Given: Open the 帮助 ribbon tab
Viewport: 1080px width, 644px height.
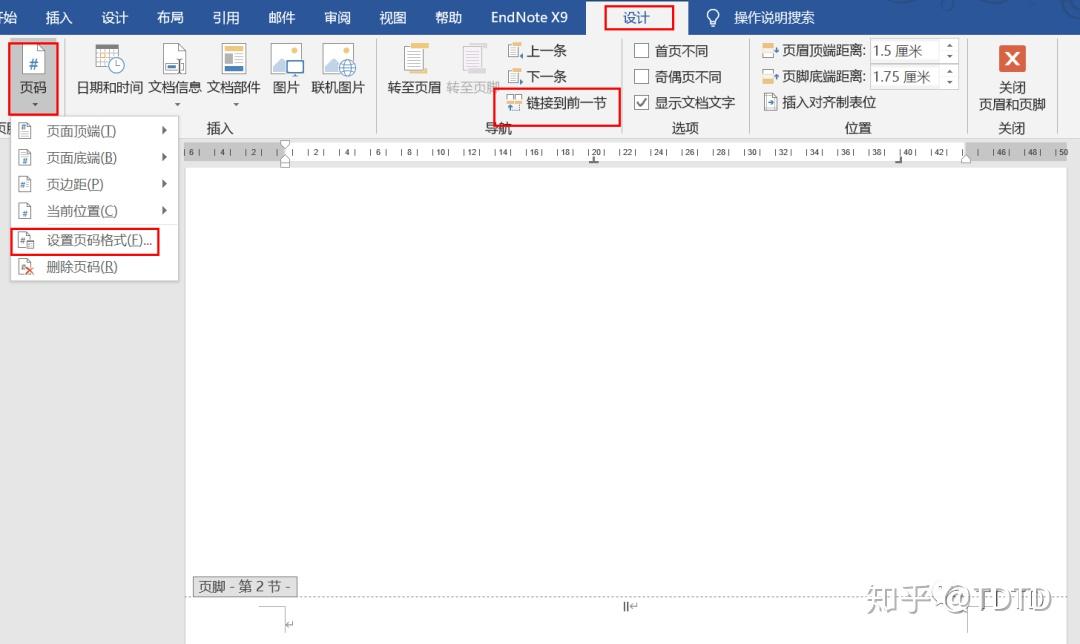Looking at the screenshot, I should pyautogui.click(x=448, y=17).
